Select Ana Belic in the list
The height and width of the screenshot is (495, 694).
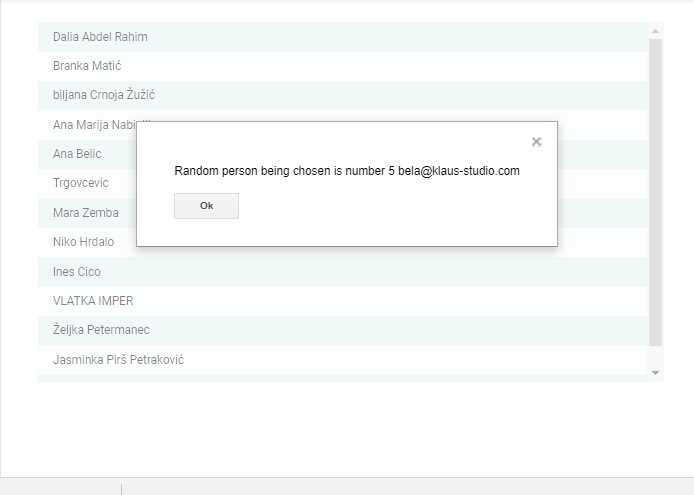click(77, 154)
